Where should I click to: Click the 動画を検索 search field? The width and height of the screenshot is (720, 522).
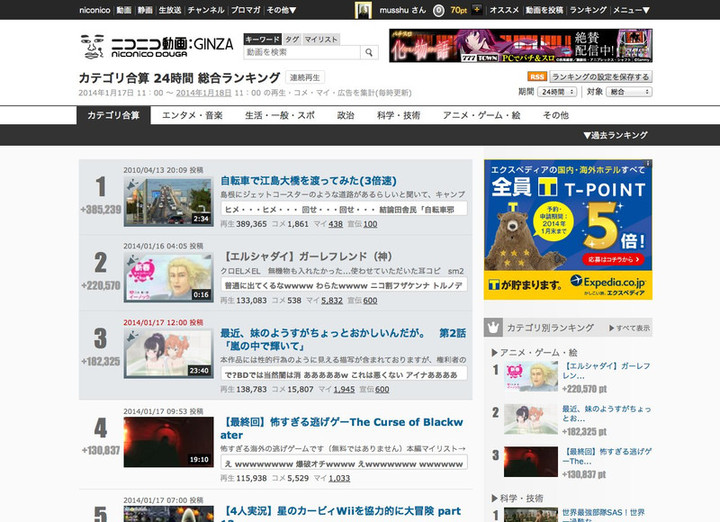pyautogui.click(x=302, y=52)
